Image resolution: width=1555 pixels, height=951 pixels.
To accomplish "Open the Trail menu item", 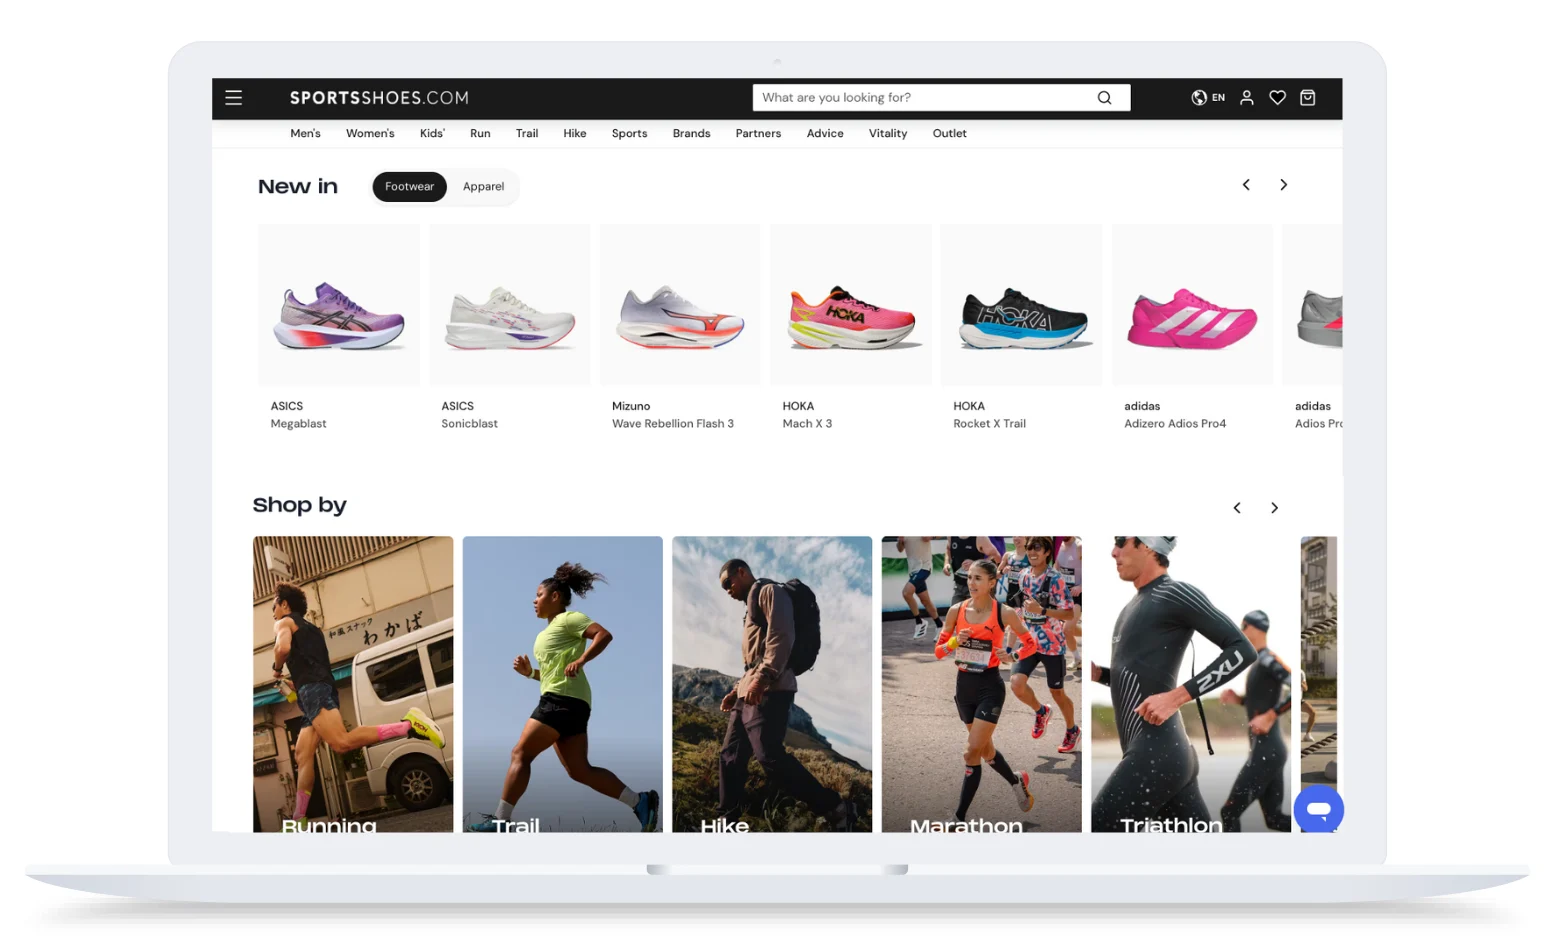I will pos(527,133).
